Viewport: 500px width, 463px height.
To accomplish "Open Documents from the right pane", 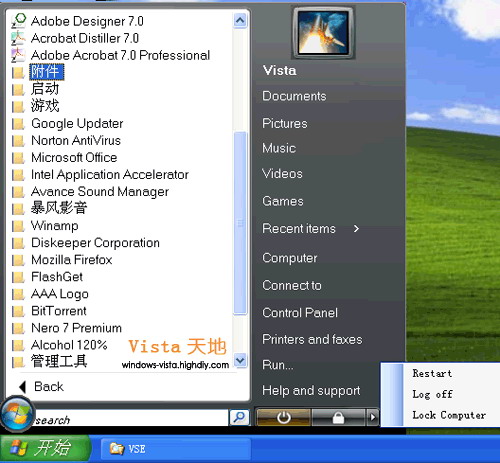I will (x=294, y=96).
